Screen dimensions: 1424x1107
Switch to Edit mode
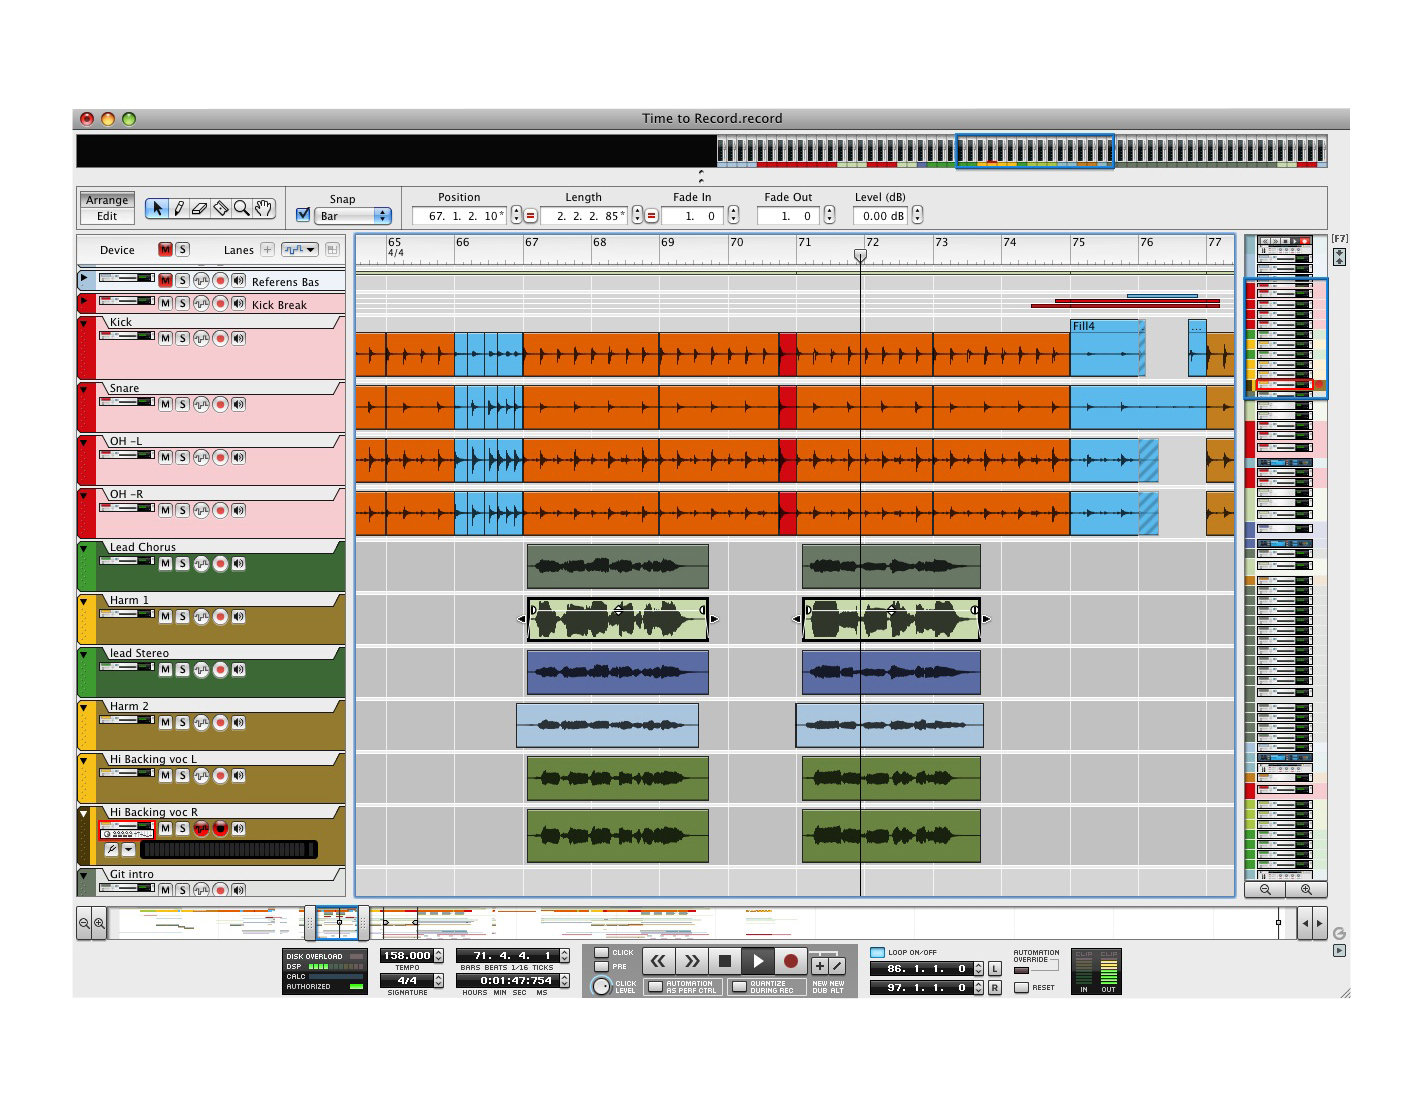point(107,216)
